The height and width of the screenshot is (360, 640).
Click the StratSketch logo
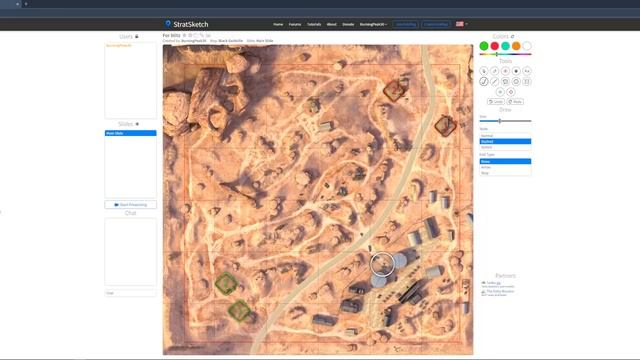[187, 24]
